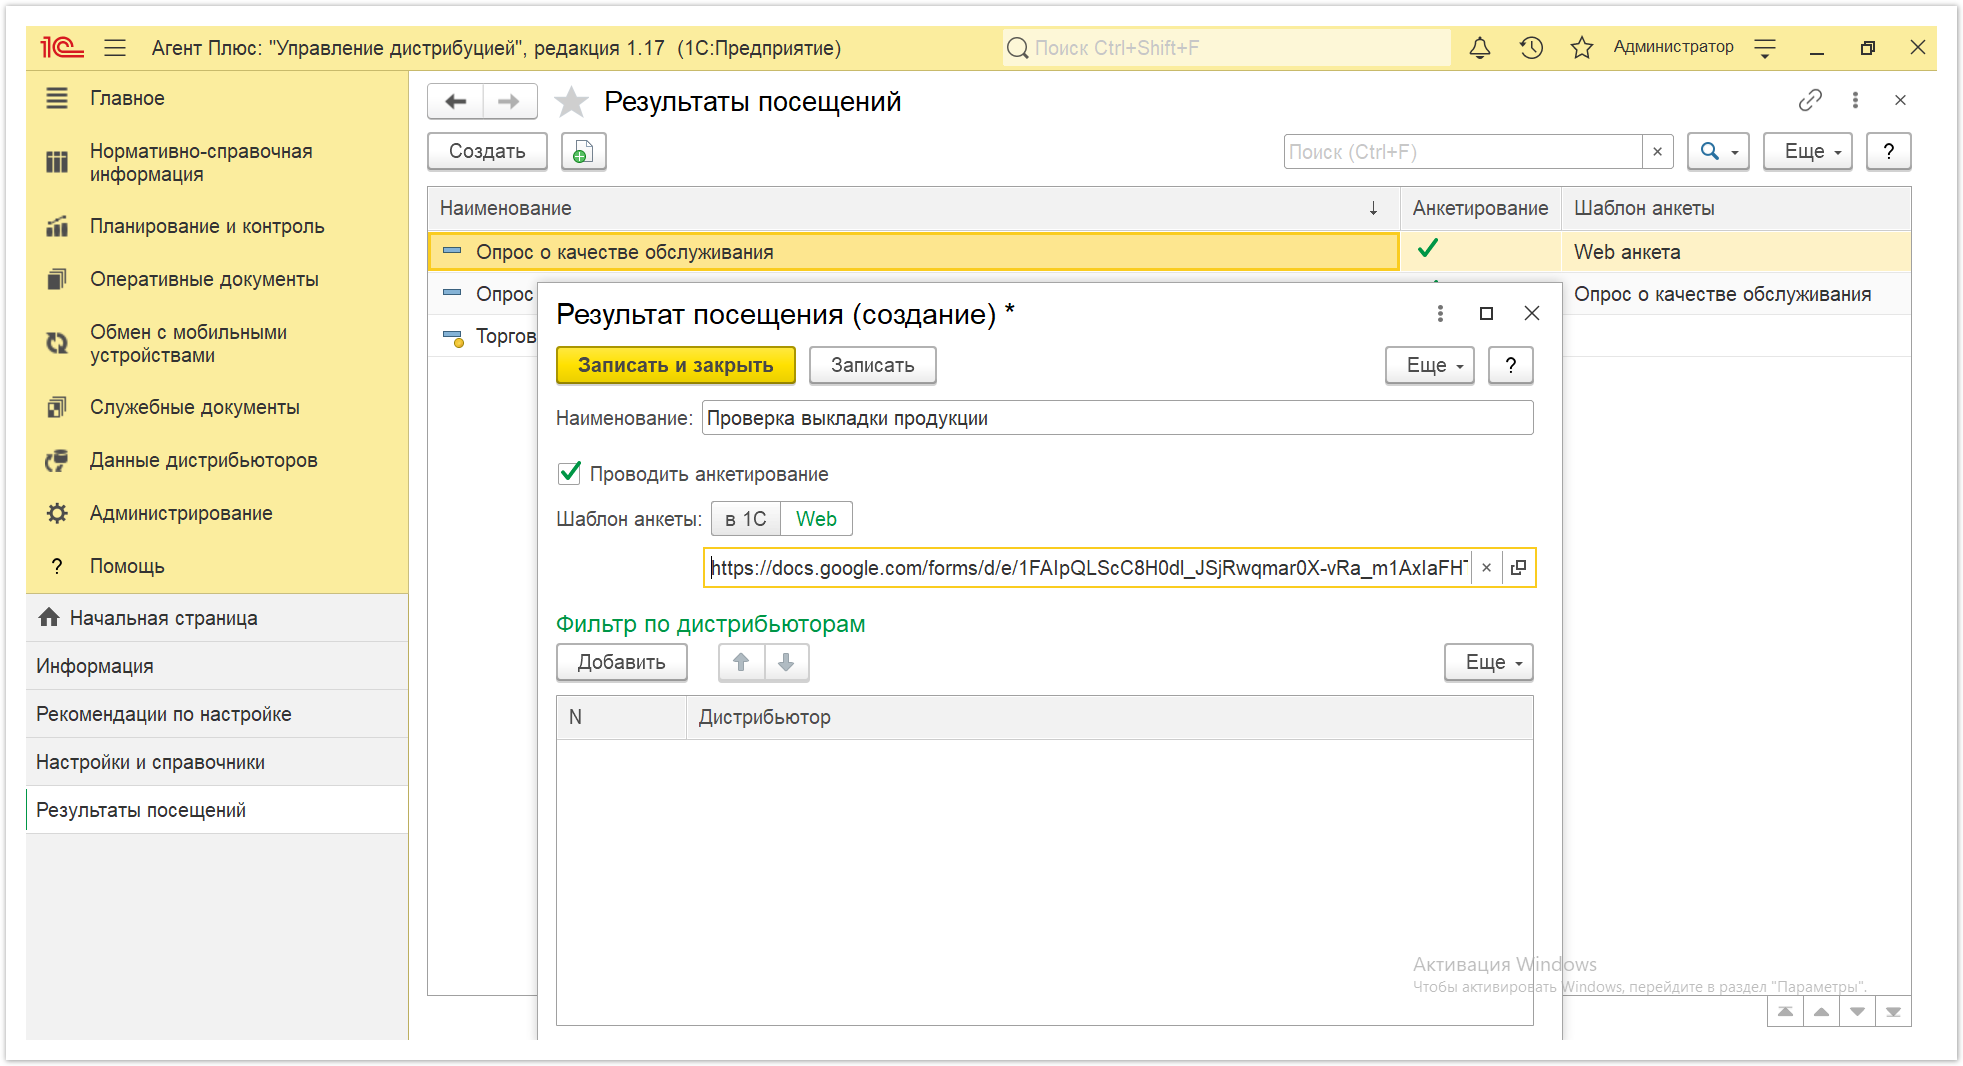This screenshot has height=1066, width=1963.
Task: Focus the Поиск (Ctrl+F) field
Action: [1463, 151]
